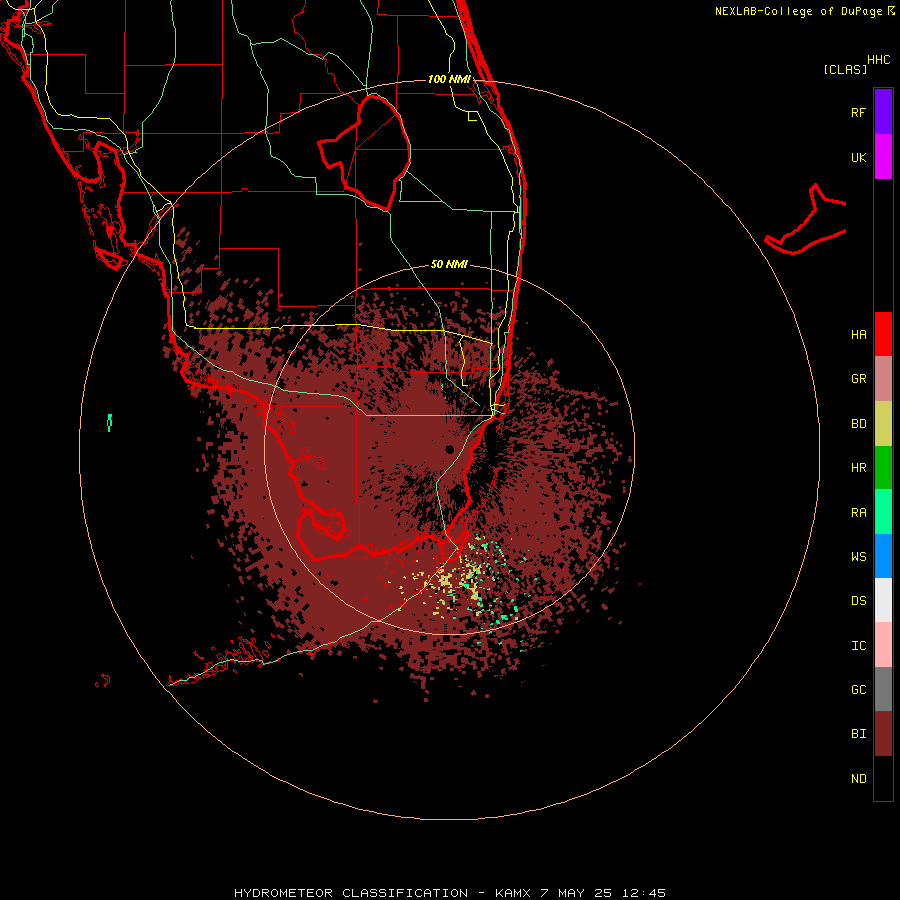Click the 'HR' legend label
The width and height of the screenshot is (900, 900).
point(858,468)
